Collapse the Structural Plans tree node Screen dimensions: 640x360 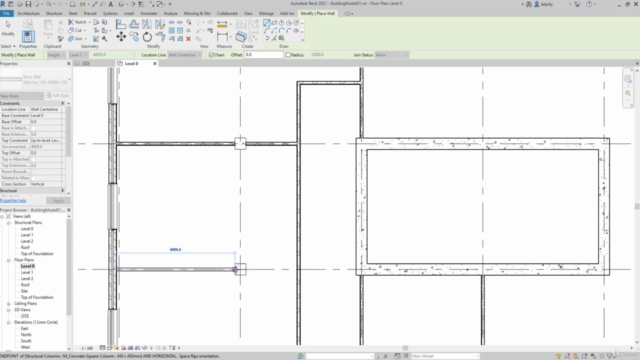click(9, 223)
